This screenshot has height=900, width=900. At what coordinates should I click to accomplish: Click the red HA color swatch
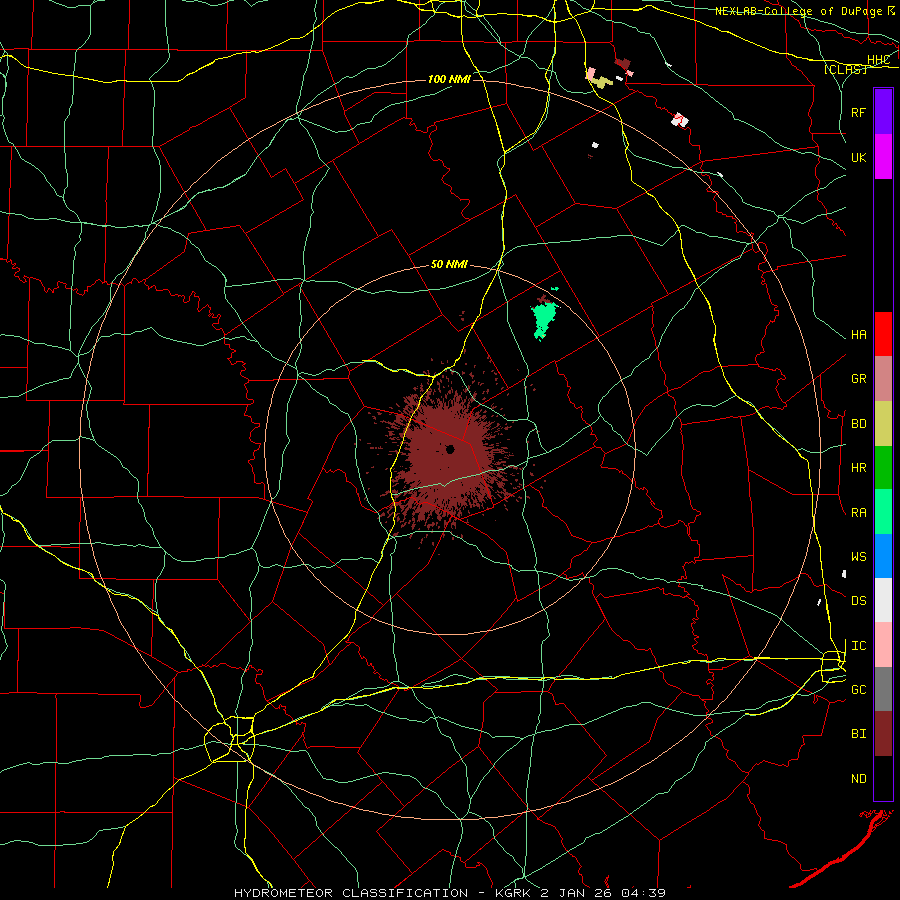(883, 334)
